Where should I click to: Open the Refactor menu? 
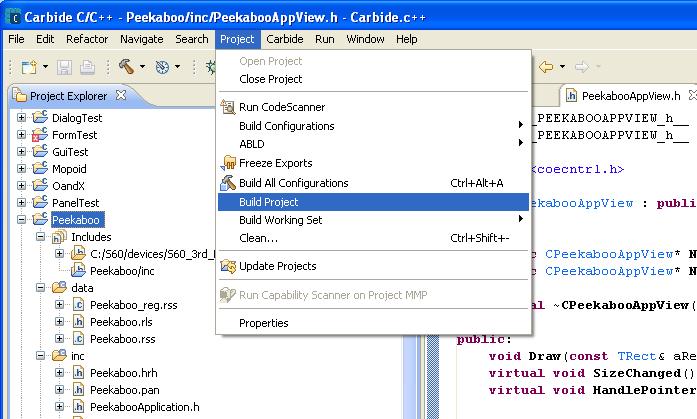tap(87, 39)
